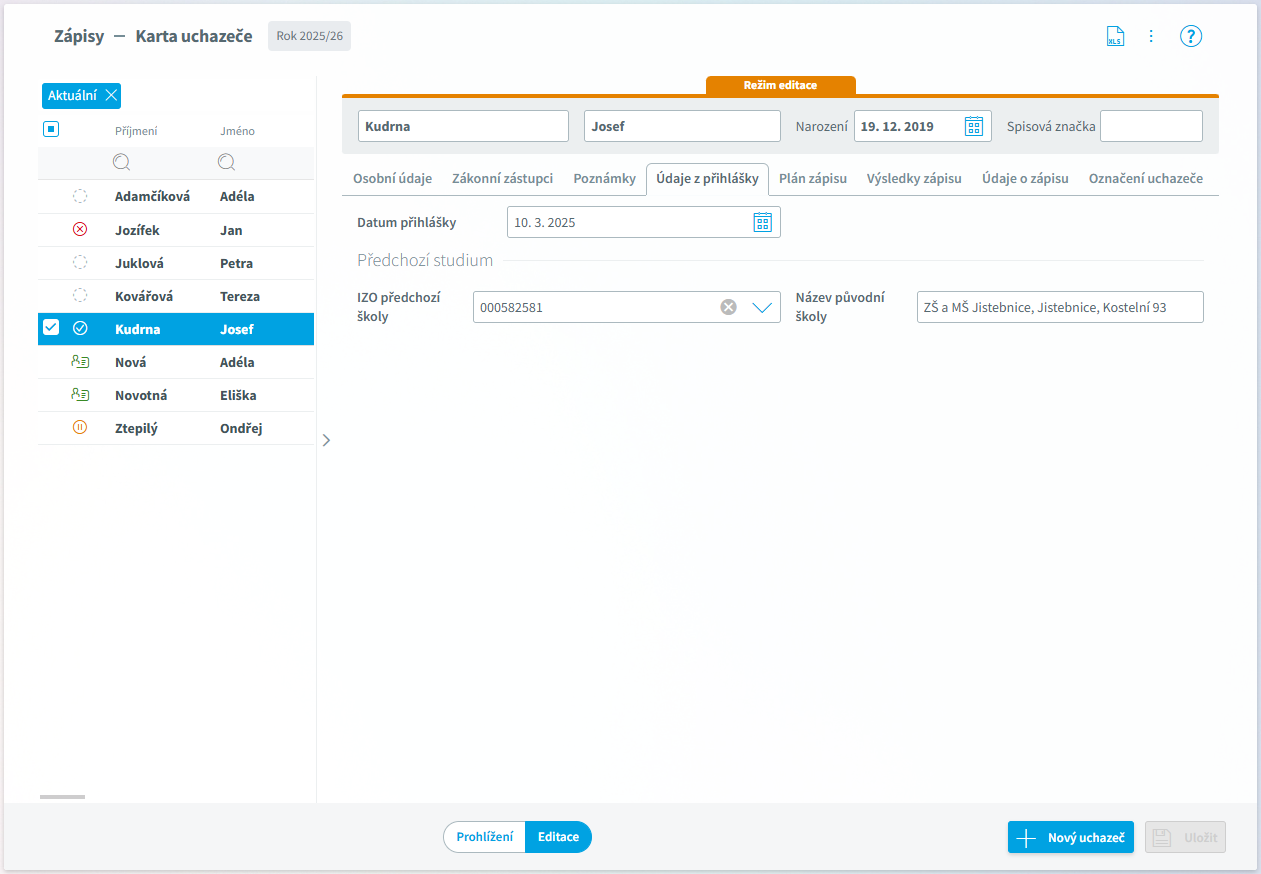Click search icon in Příjmení column filter
The height and width of the screenshot is (874, 1261).
pyautogui.click(x=122, y=162)
